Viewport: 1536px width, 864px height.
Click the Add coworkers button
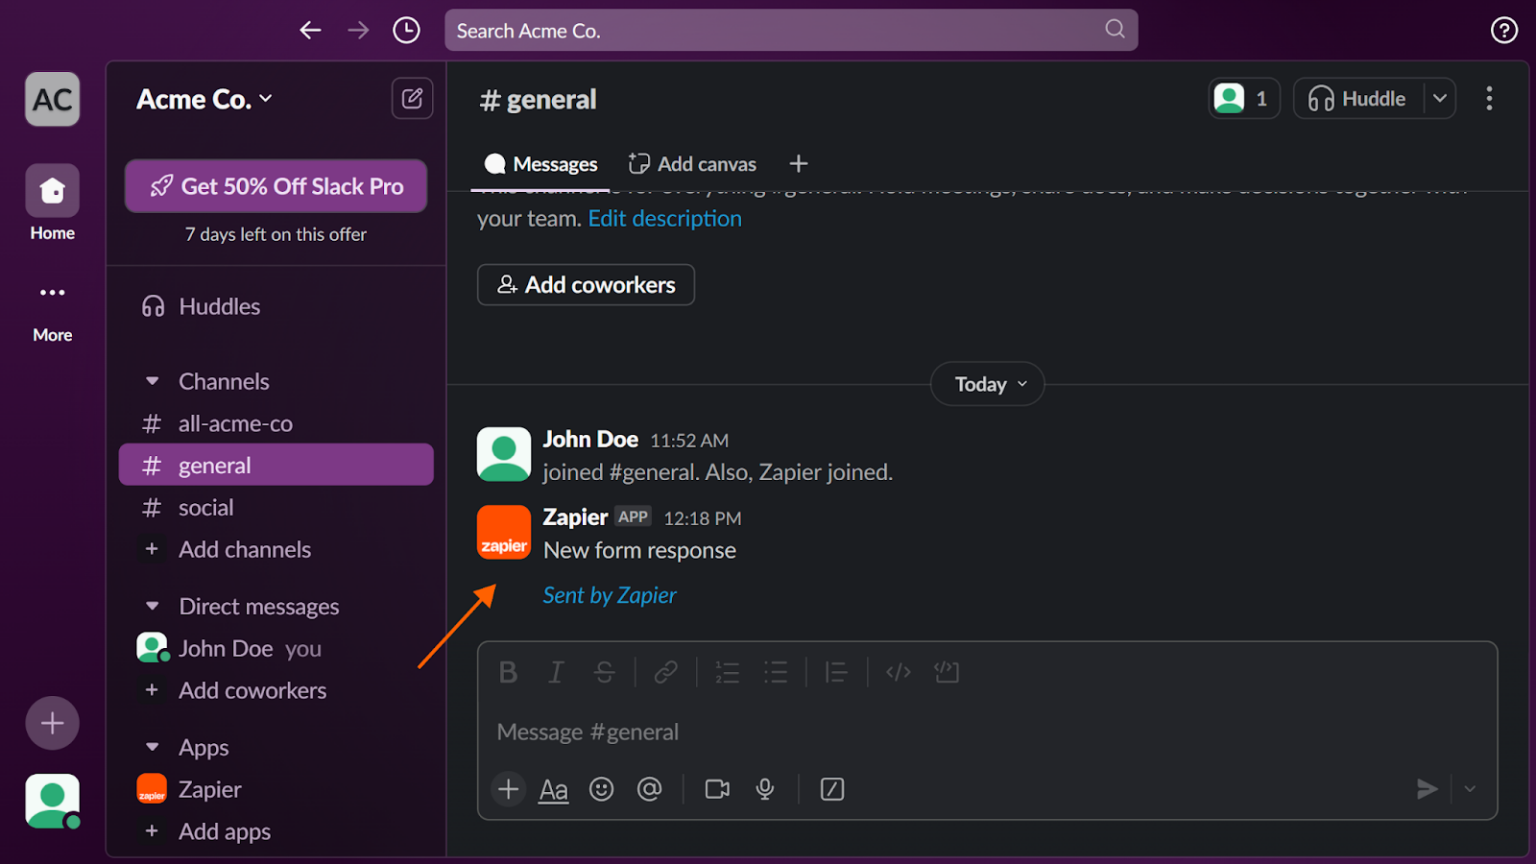[x=585, y=284]
